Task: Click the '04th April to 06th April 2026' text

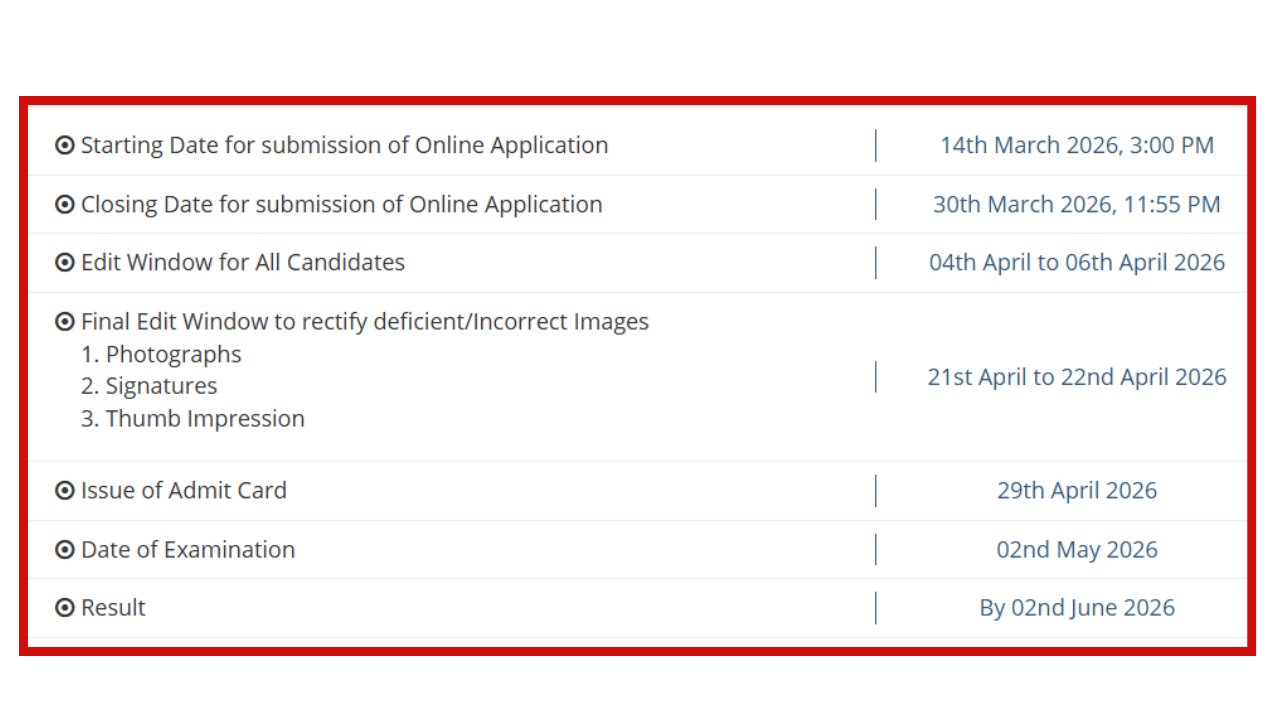Action: coord(1076,263)
